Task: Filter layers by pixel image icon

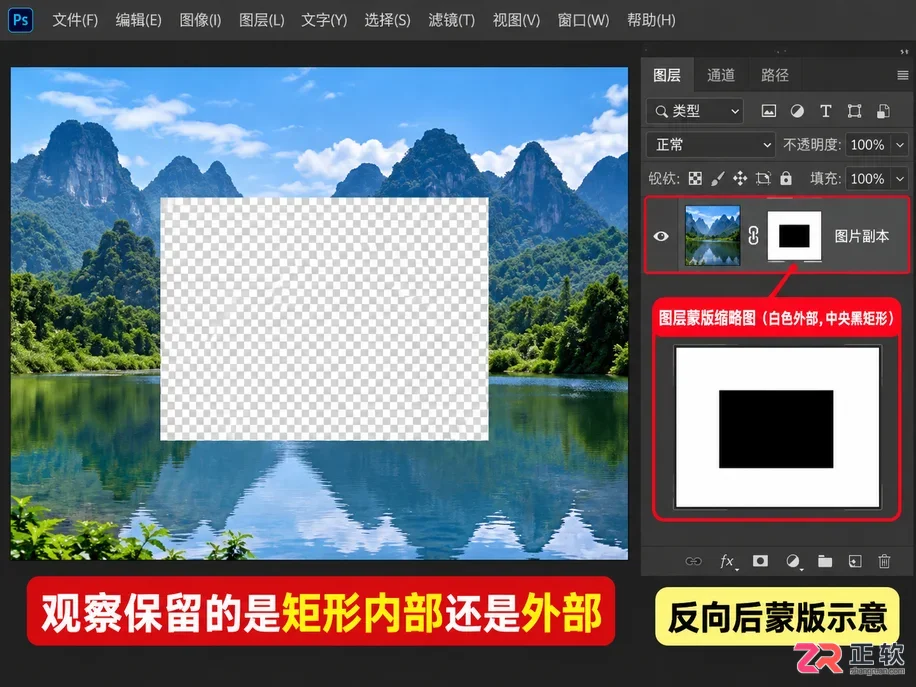Action: 769,111
